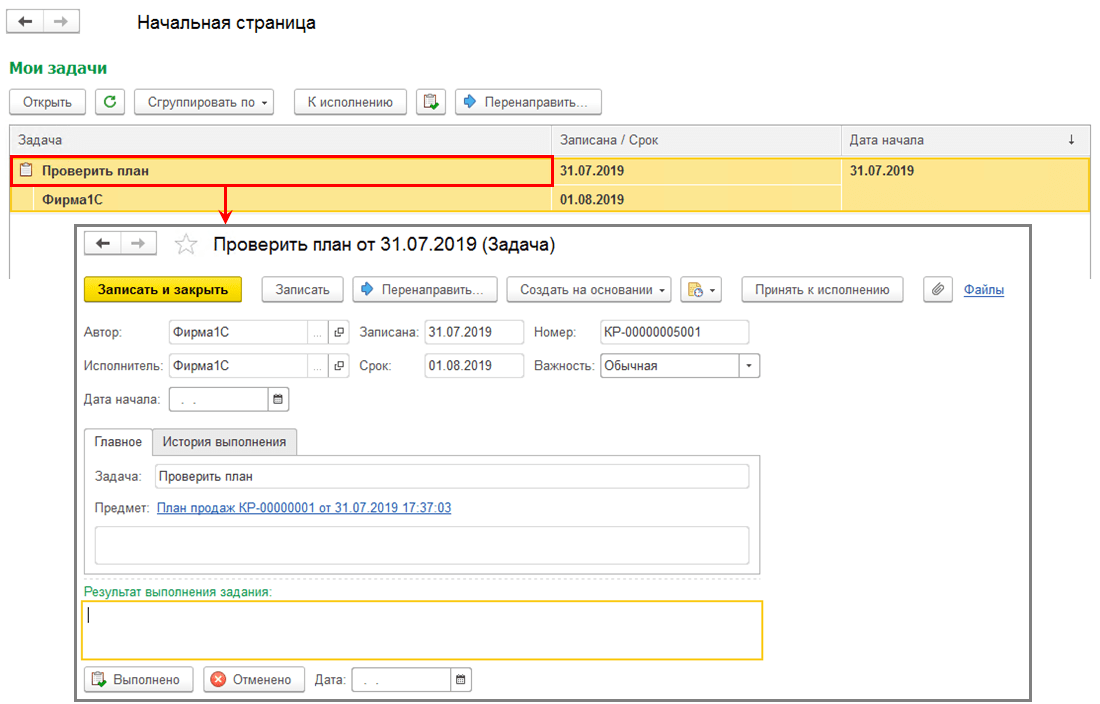1100x704 pixels.
Task: Click the paperclip attach file icon
Action: point(937,290)
